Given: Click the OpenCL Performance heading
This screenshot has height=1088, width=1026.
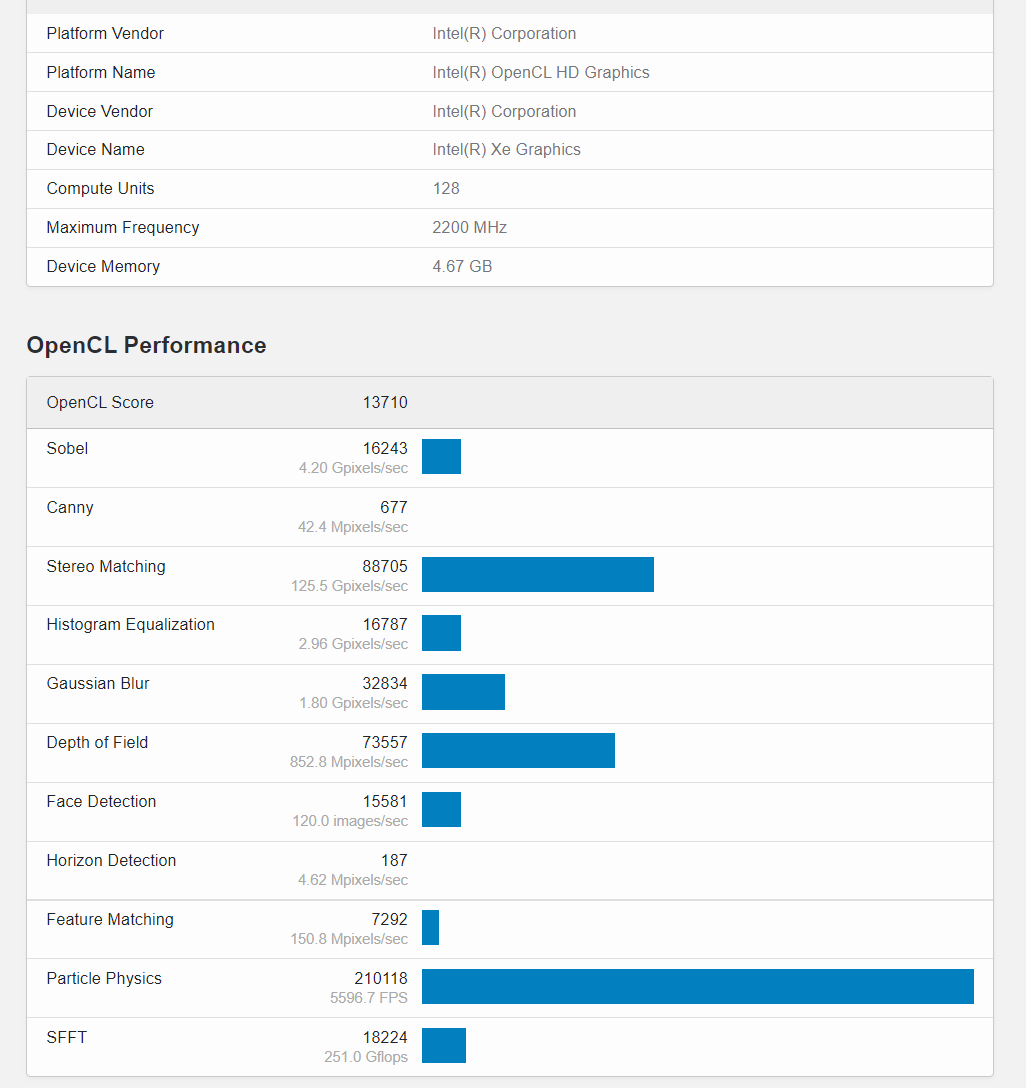Looking at the screenshot, I should click(x=146, y=345).
